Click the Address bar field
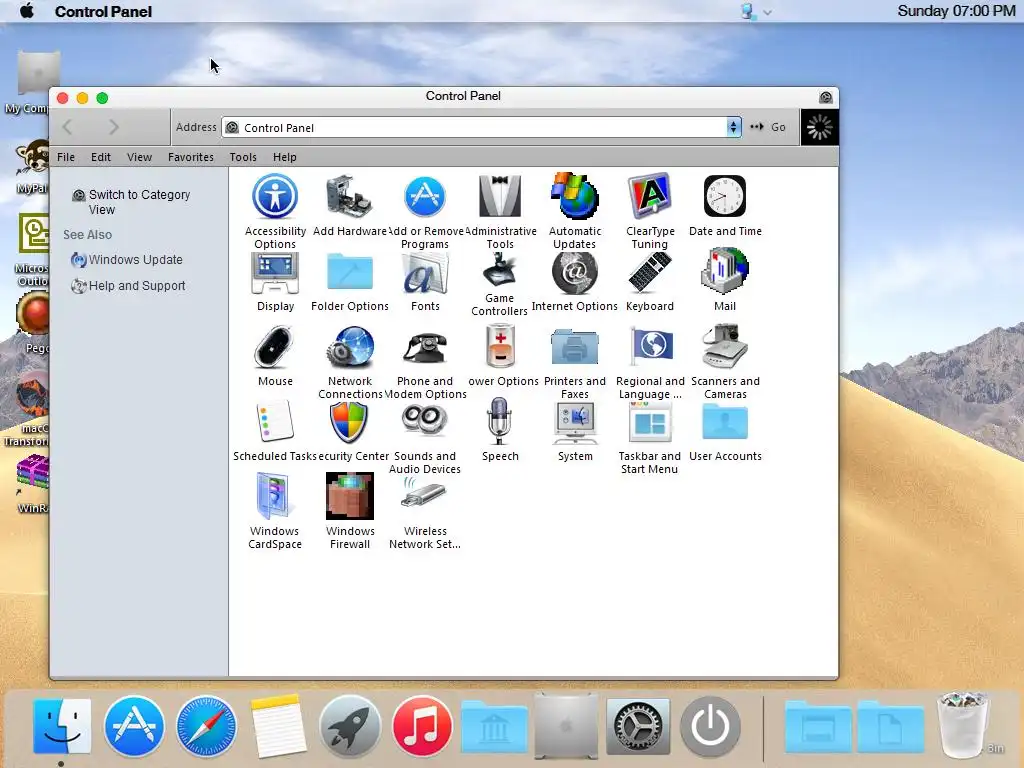Screen dimensions: 1024x768 [481, 127]
